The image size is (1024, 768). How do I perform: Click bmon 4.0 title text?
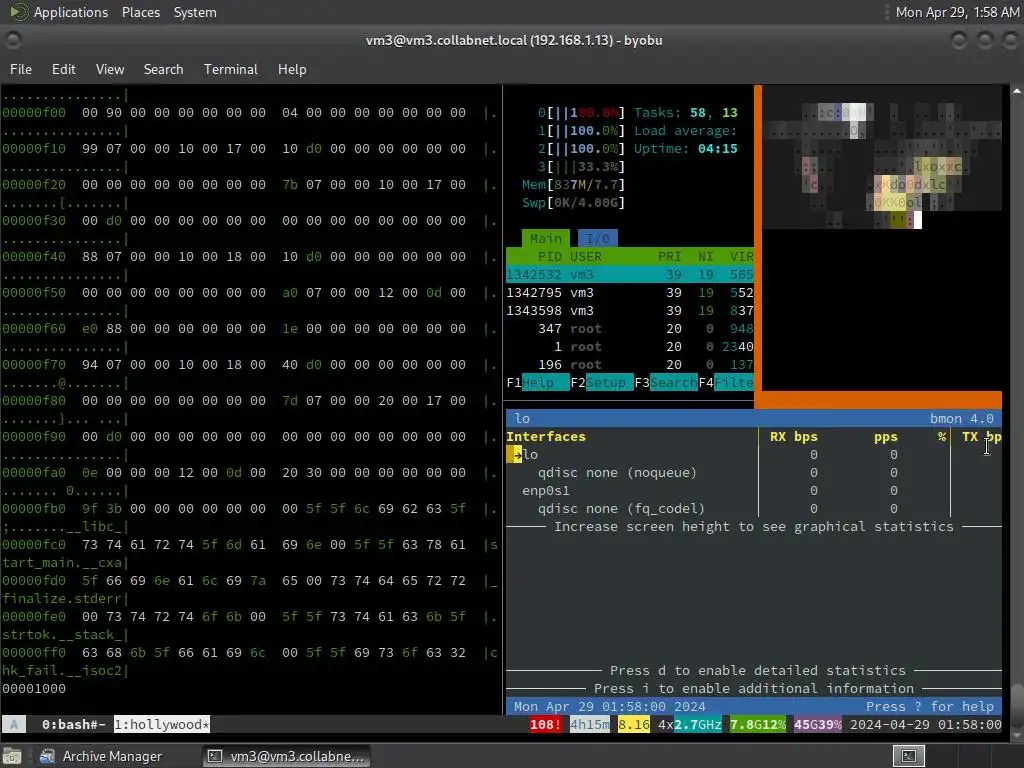961,419
